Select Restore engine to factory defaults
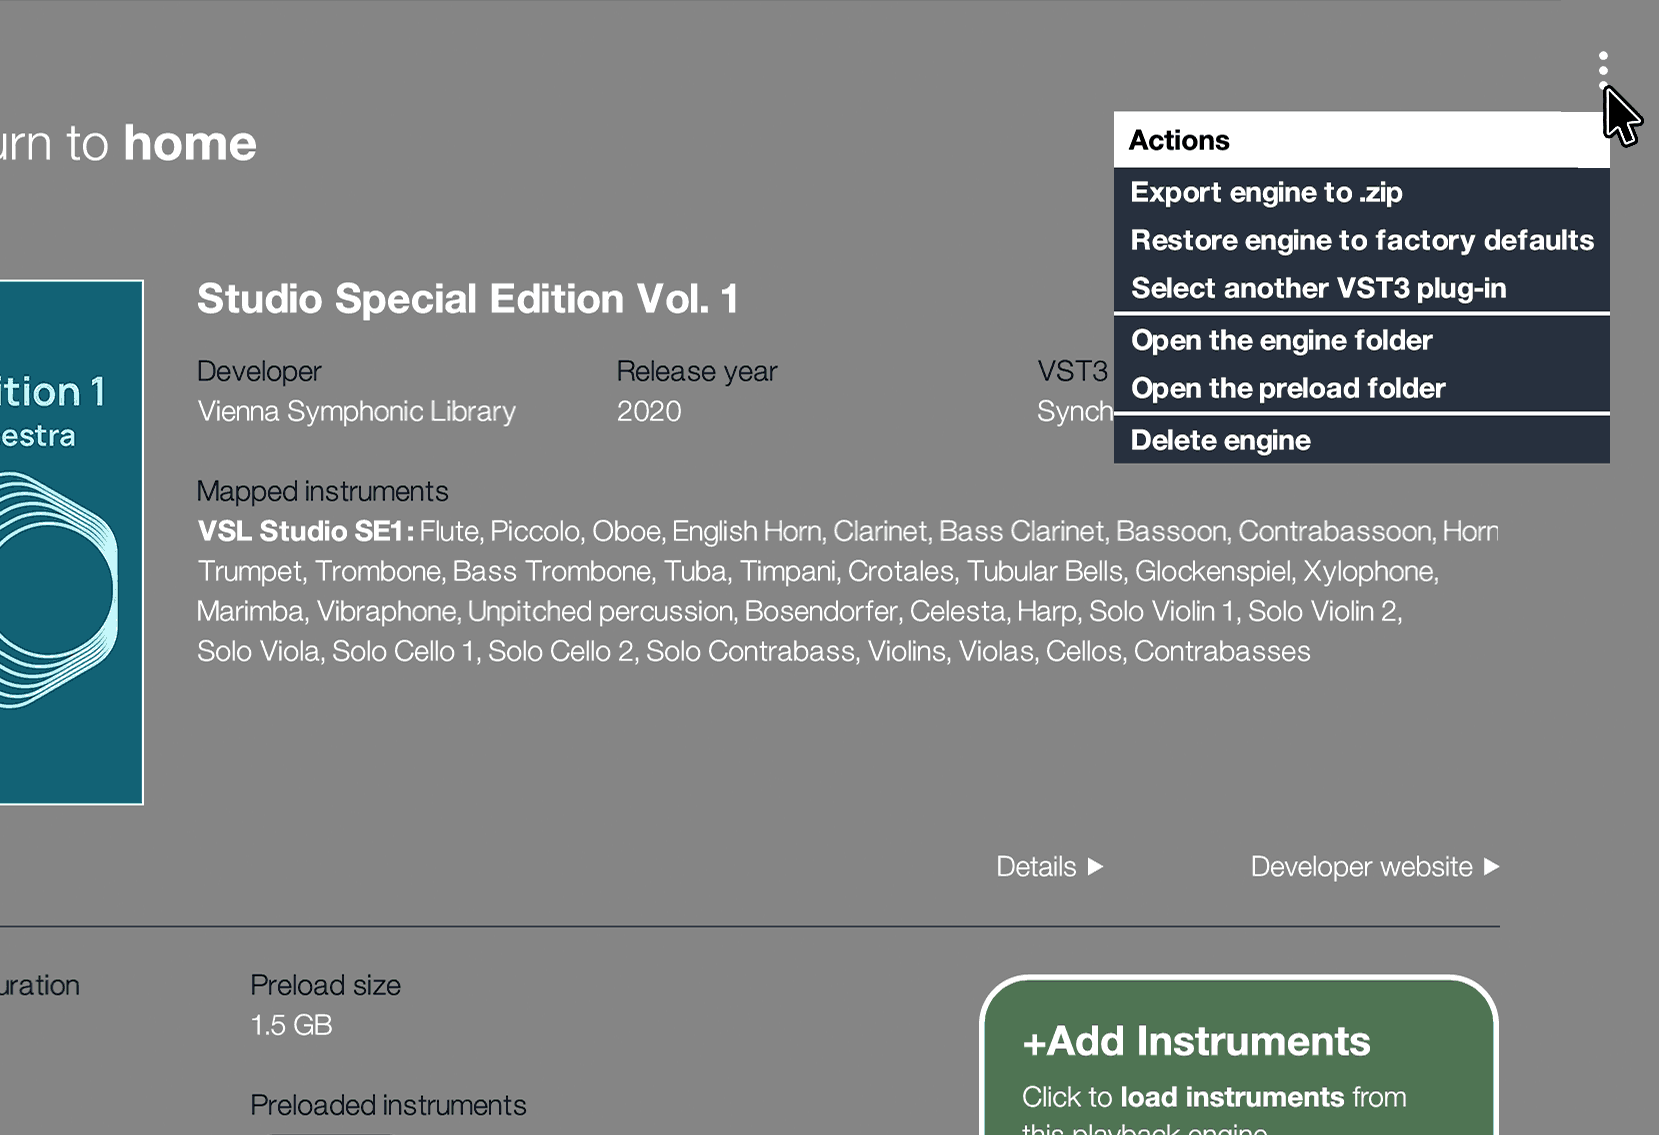Image resolution: width=1659 pixels, height=1135 pixels. click(x=1361, y=240)
